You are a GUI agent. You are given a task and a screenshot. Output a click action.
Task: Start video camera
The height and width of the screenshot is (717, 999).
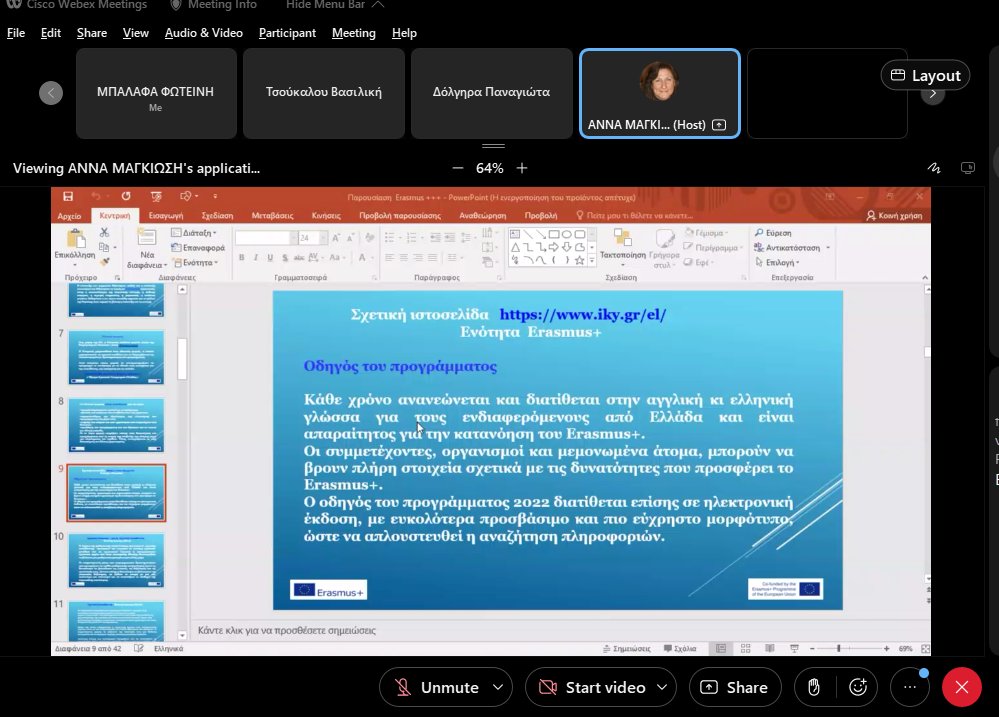pyautogui.click(x=592, y=687)
